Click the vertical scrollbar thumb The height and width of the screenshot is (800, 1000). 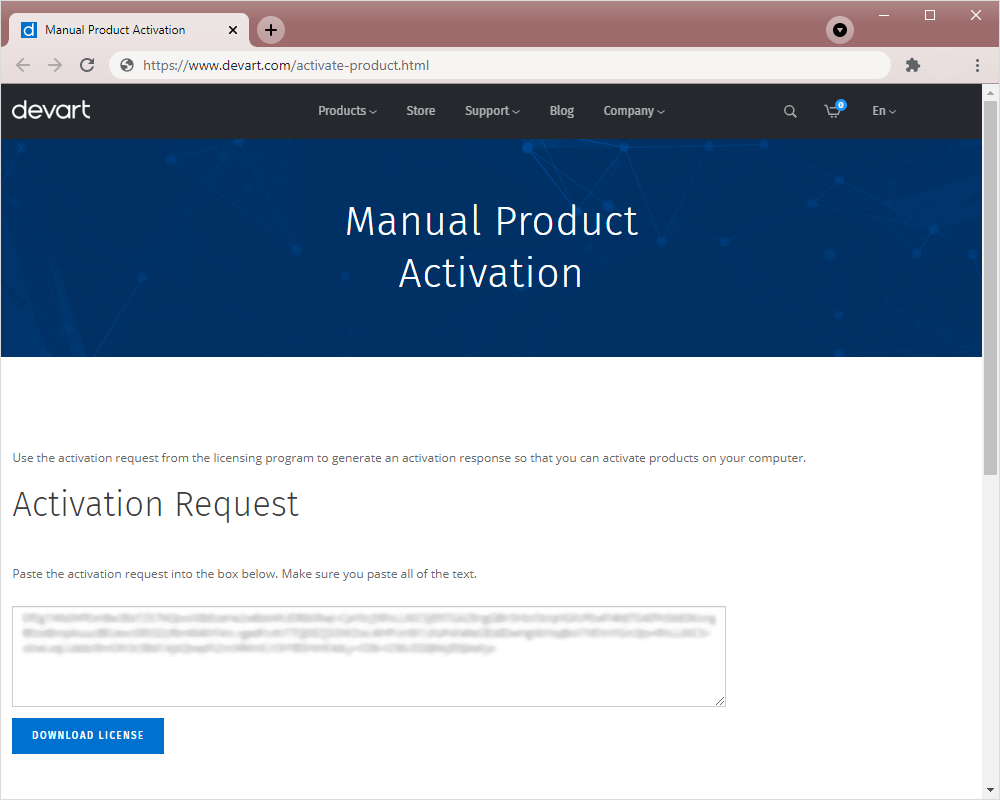point(990,287)
